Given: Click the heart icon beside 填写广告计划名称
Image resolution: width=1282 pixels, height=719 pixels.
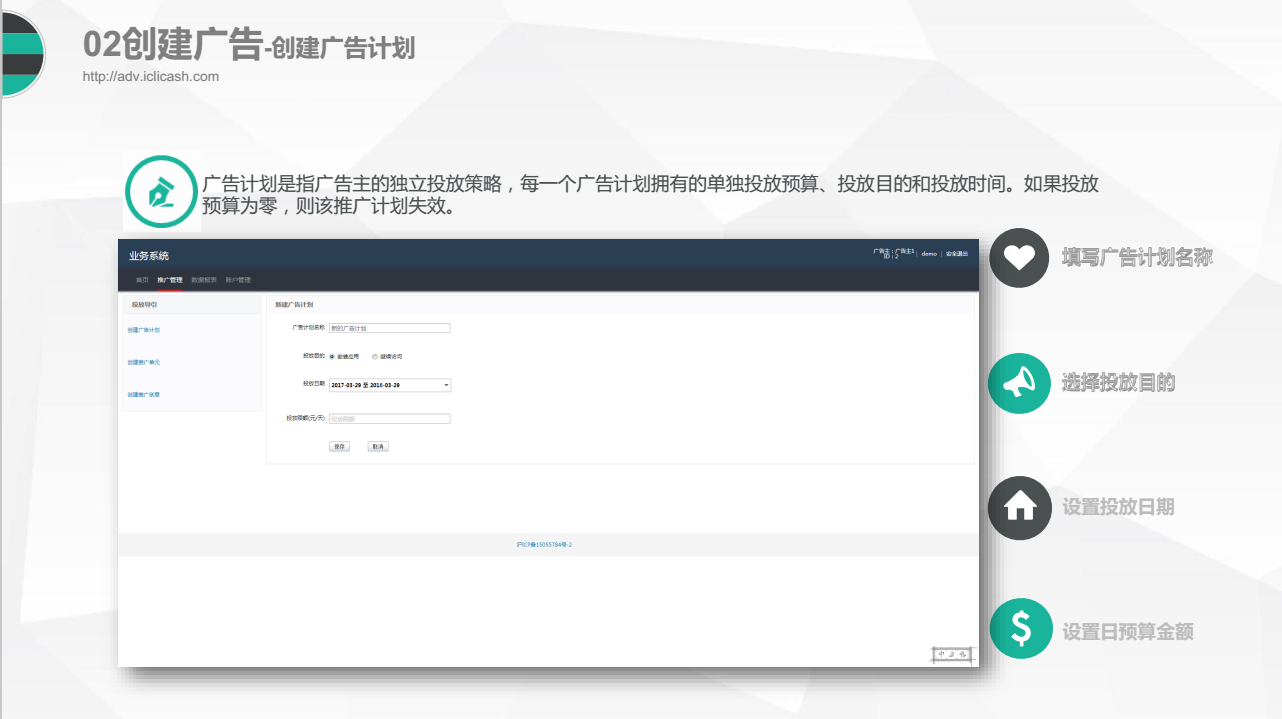Looking at the screenshot, I should point(1019,258).
